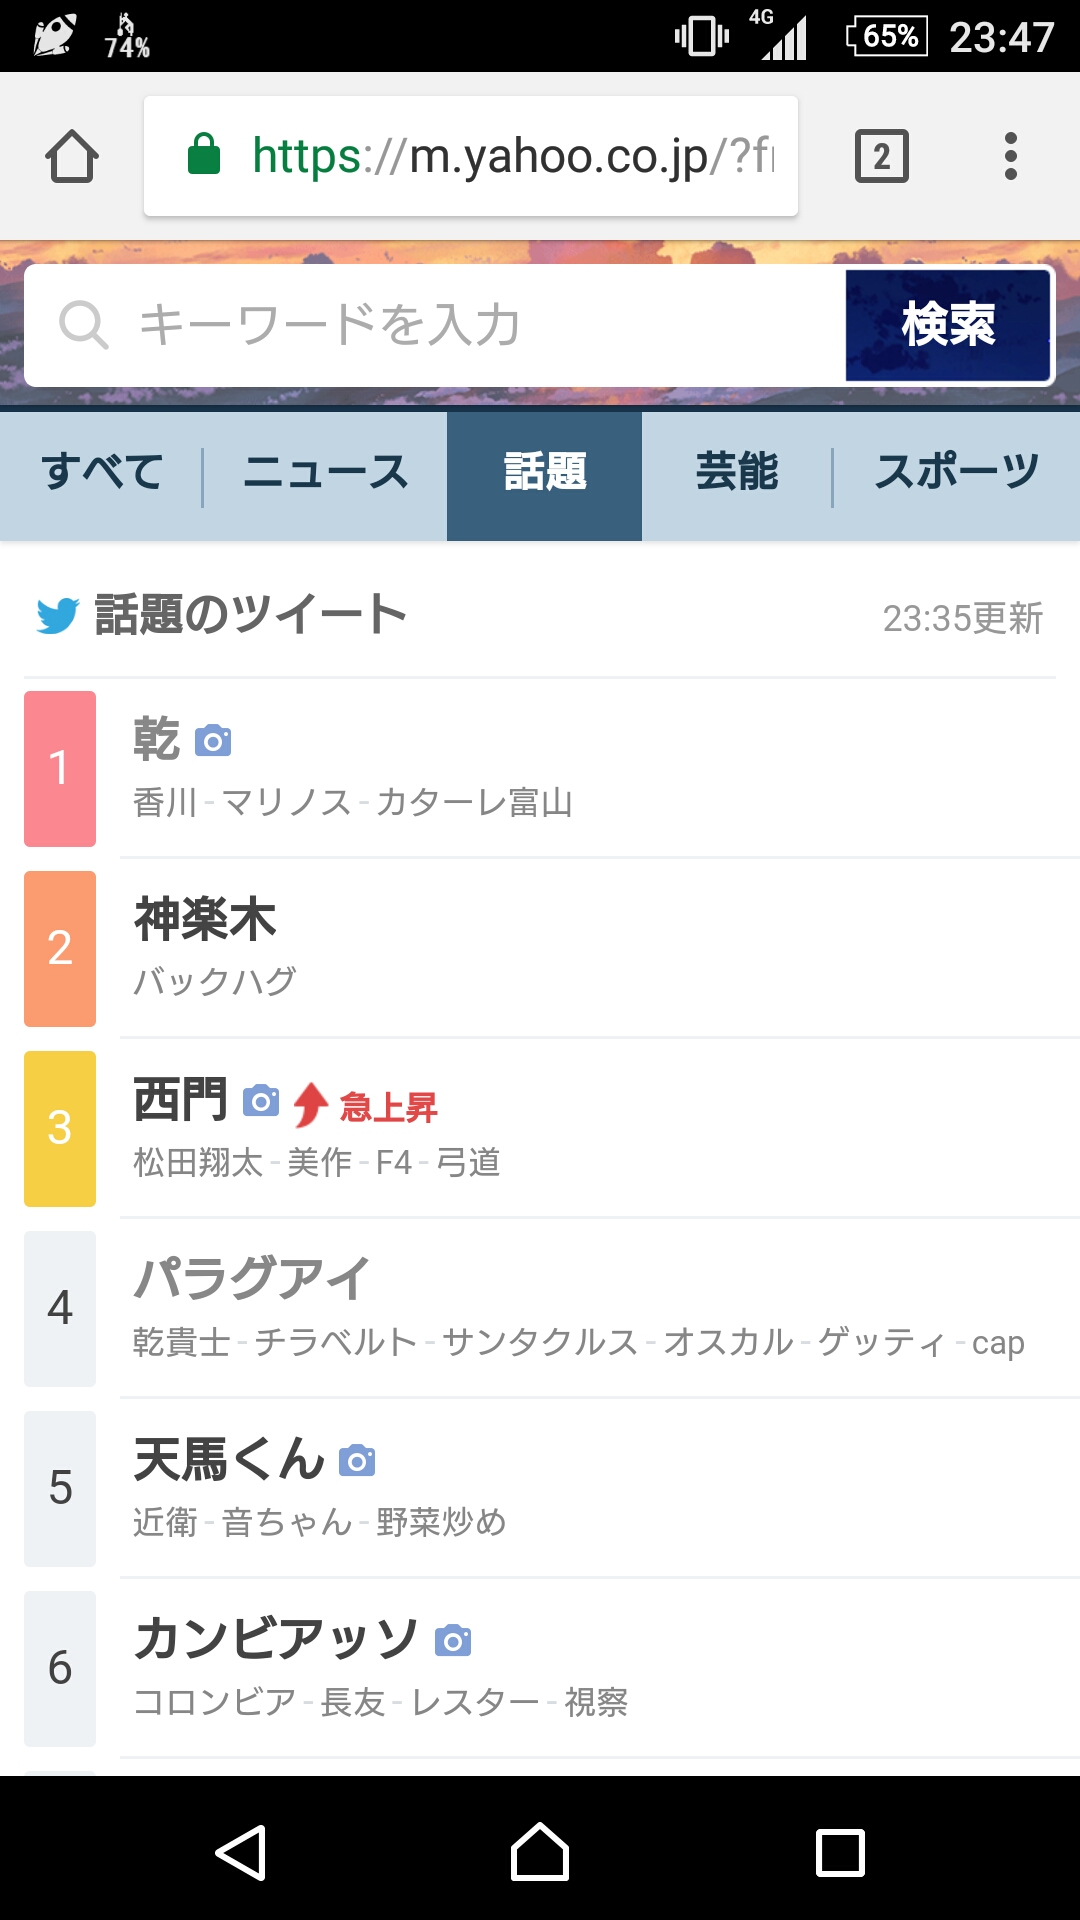Open the スポーツ tab
The image size is (1080, 1920).
pos(957,472)
